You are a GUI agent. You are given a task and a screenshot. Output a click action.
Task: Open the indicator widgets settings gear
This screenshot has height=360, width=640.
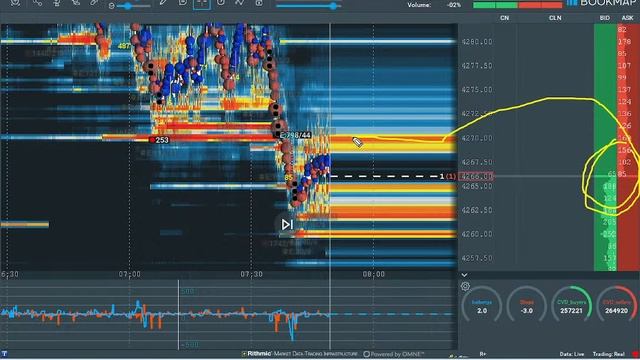pos(465,286)
